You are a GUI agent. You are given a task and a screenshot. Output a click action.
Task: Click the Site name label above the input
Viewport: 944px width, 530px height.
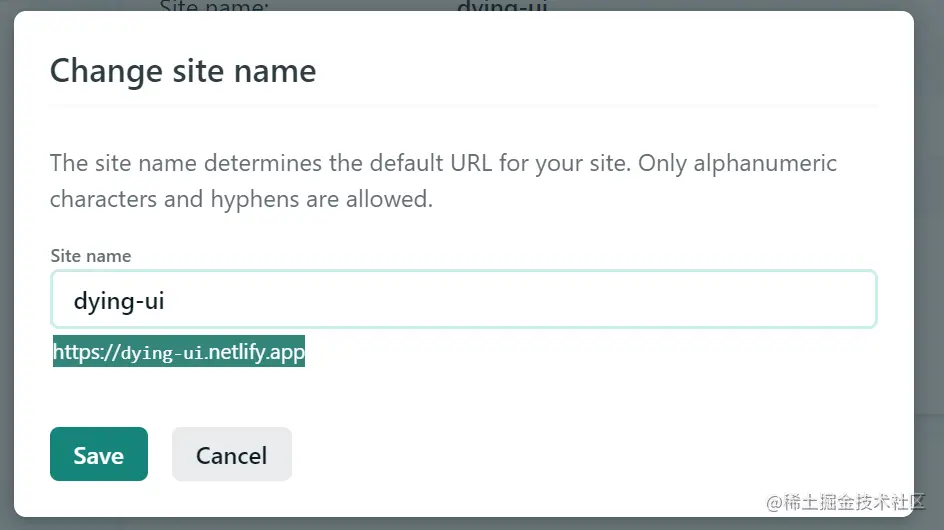(x=91, y=255)
